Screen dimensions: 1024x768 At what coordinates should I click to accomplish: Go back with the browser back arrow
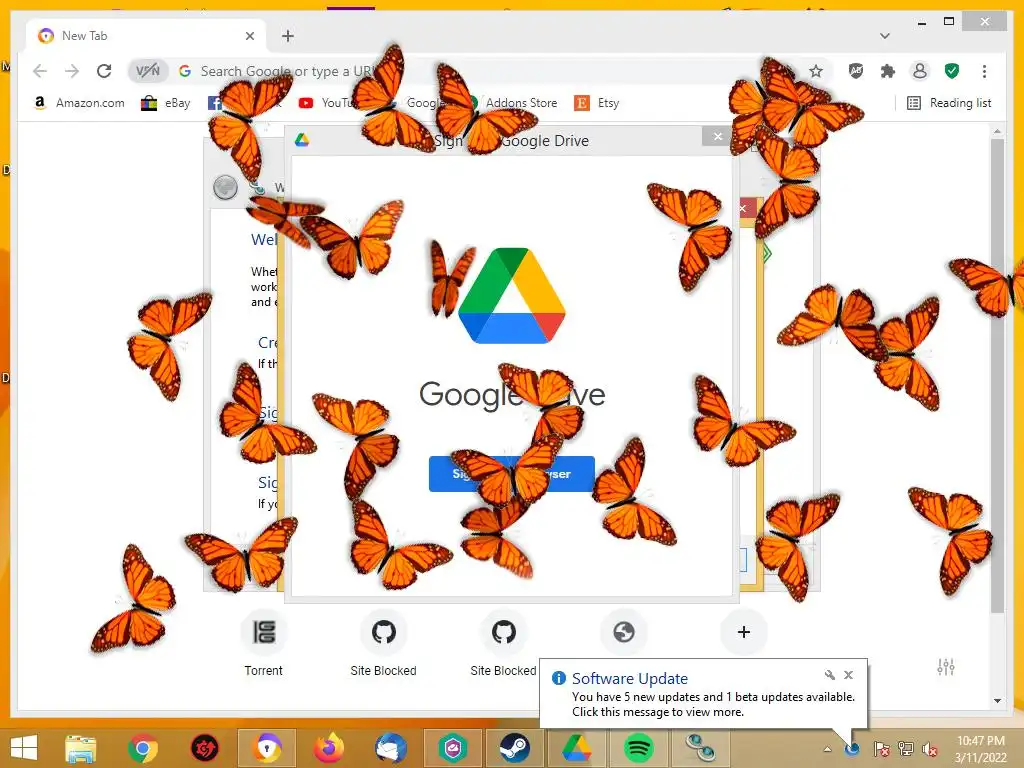(40, 71)
